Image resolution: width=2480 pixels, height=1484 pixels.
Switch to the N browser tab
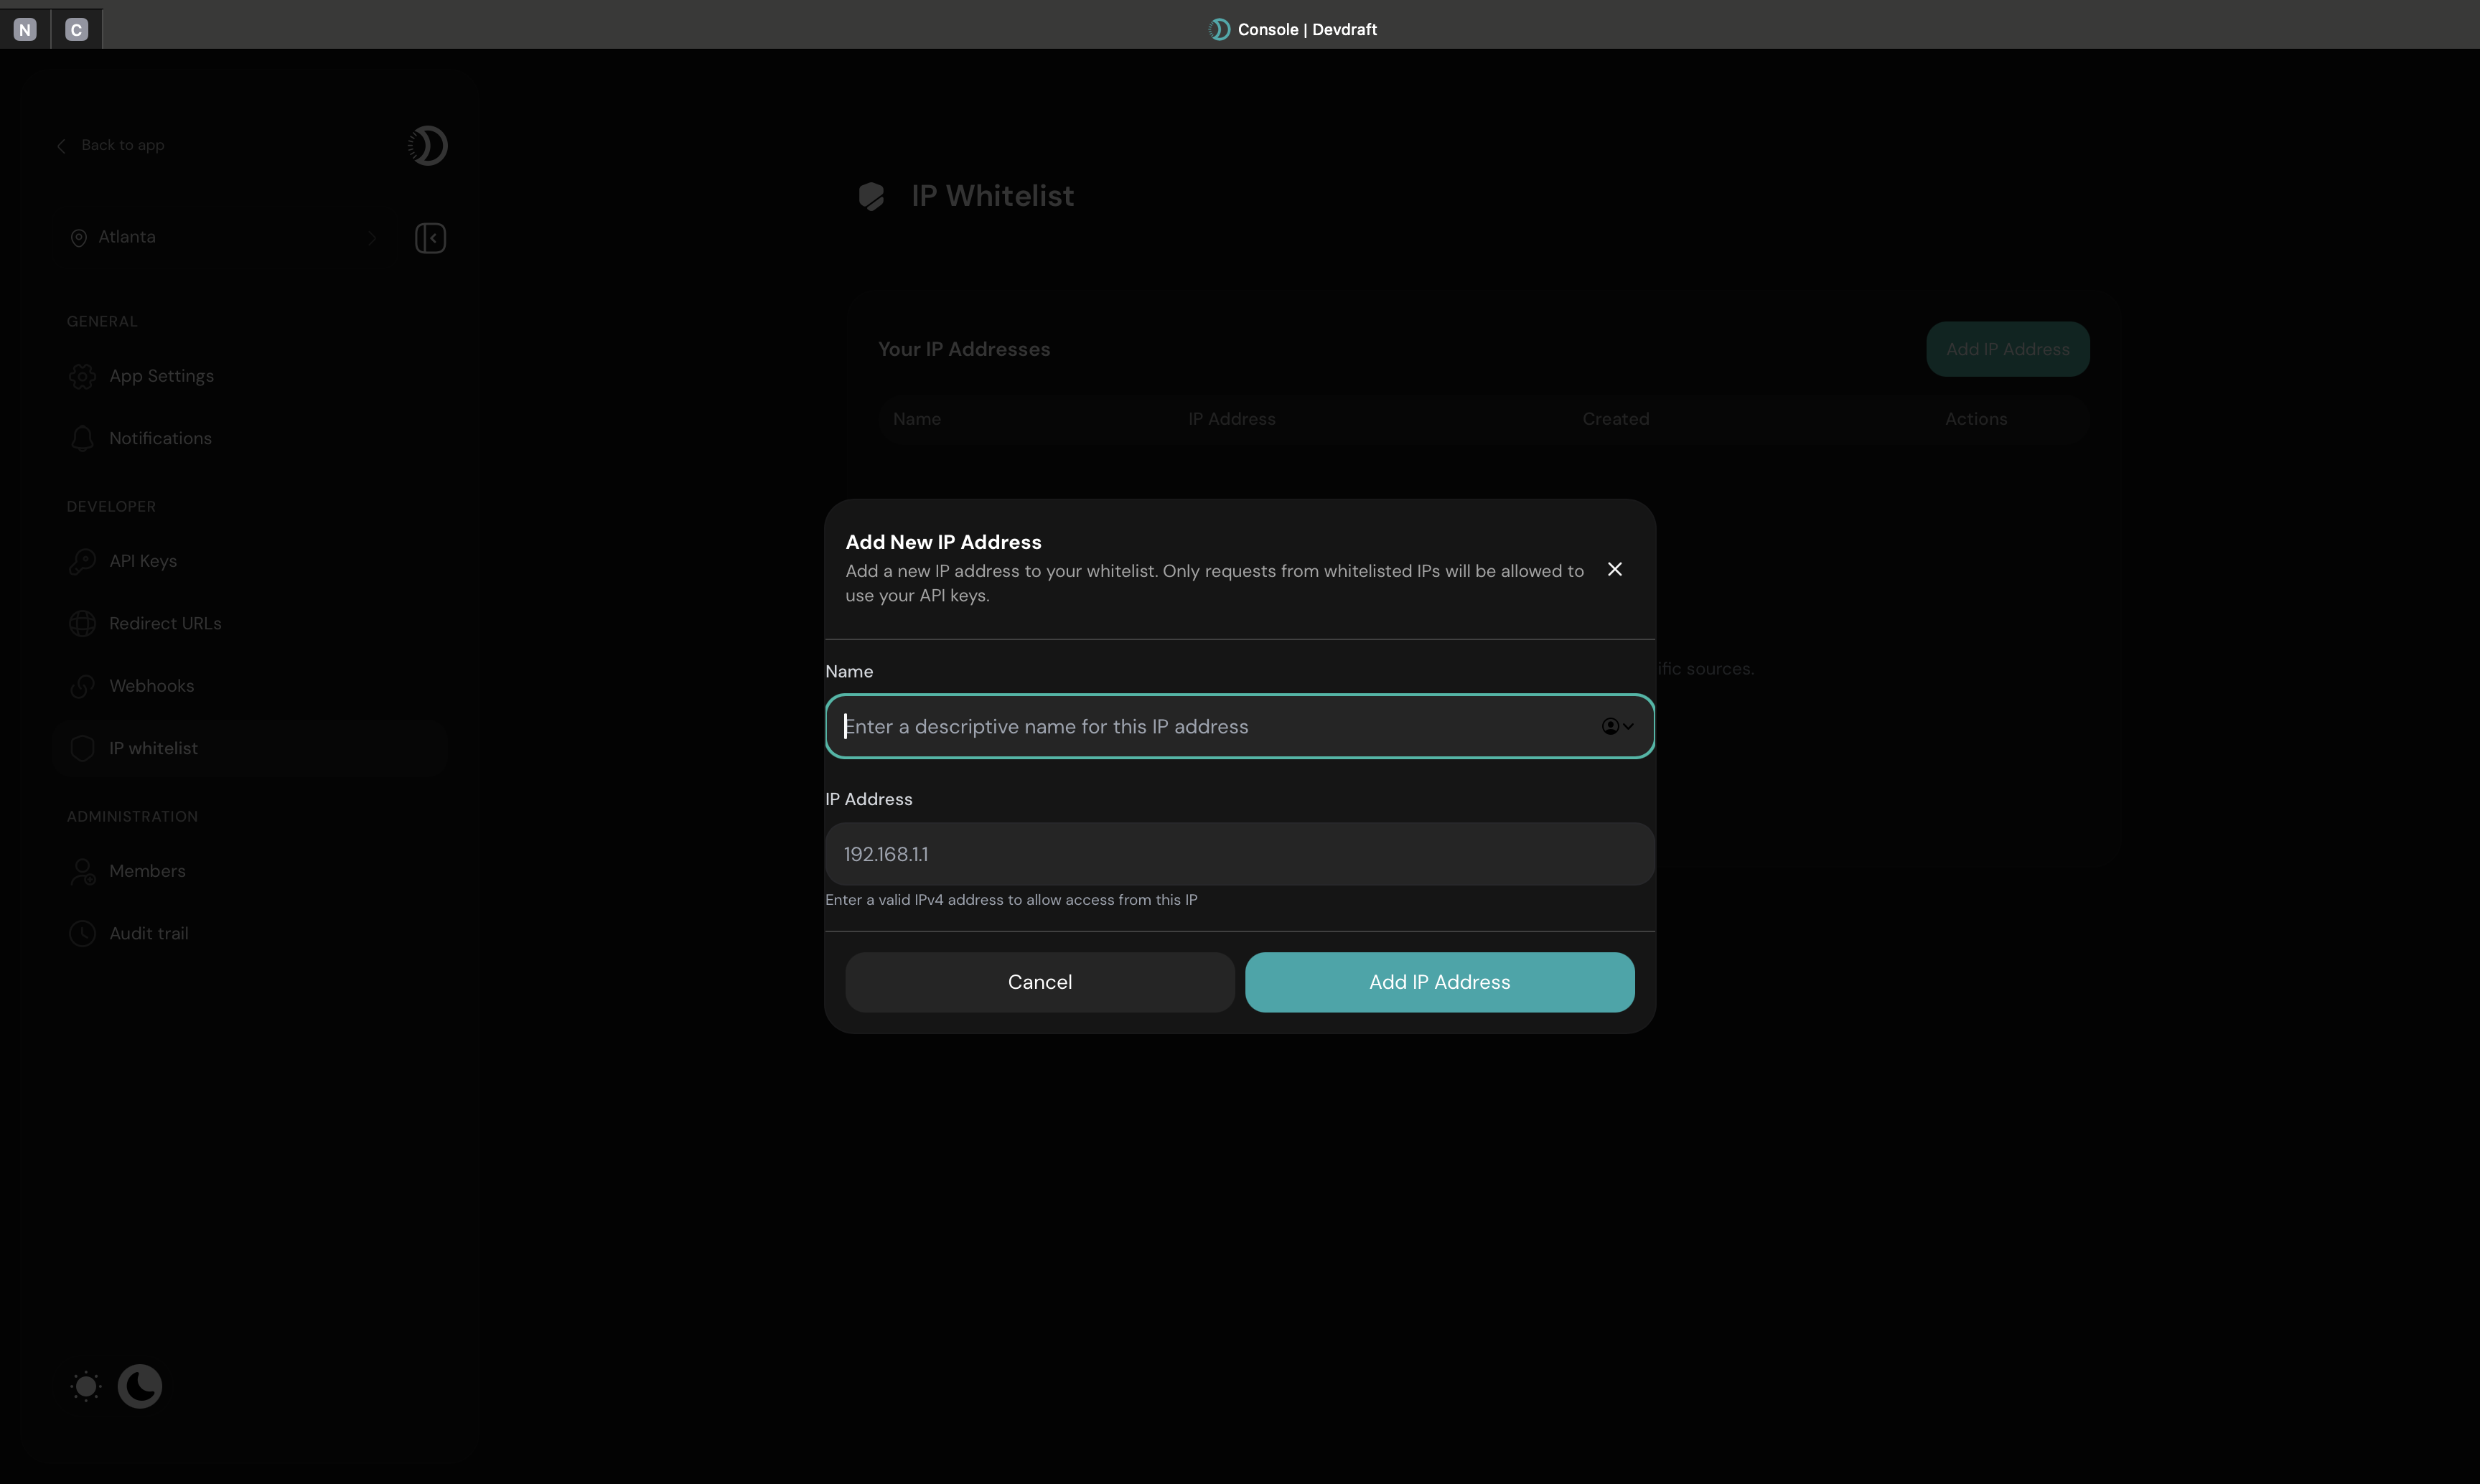coord(25,28)
